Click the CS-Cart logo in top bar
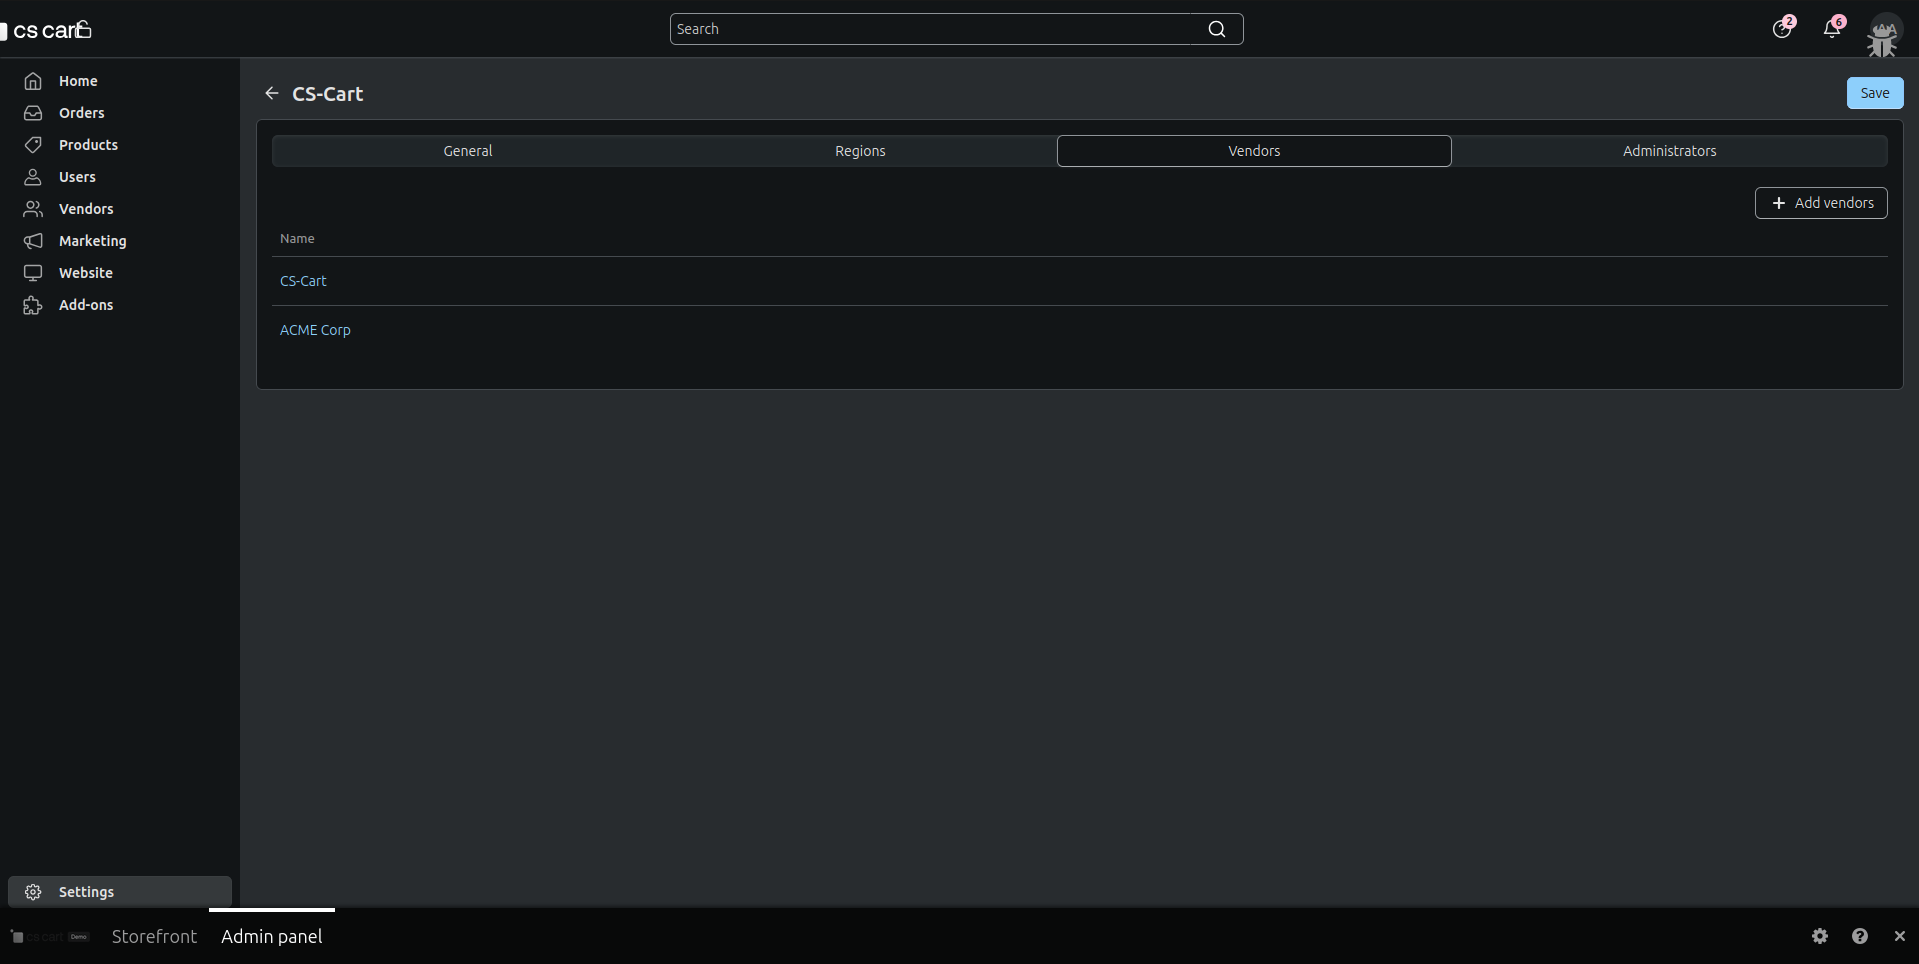This screenshot has width=1919, height=964. coord(46,30)
